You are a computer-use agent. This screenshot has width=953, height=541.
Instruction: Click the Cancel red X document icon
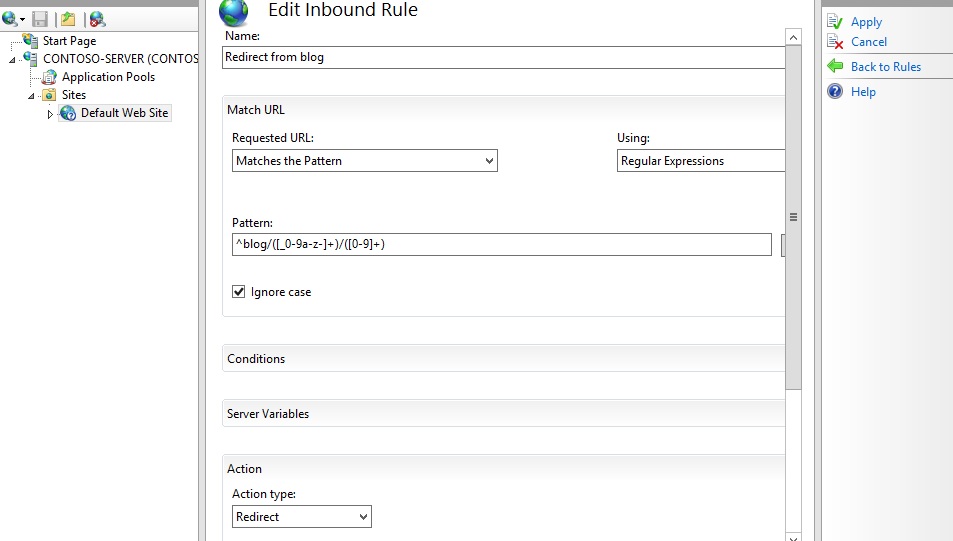pyautogui.click(x=835, y=42)
